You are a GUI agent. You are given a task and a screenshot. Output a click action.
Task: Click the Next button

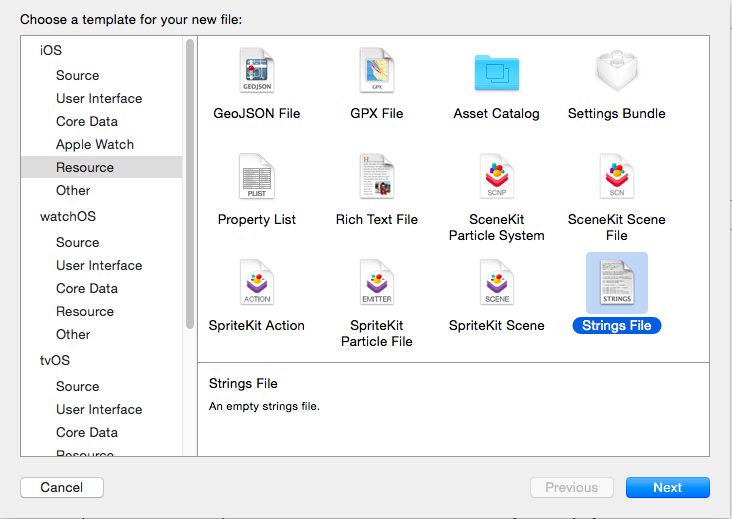coord(667,487)
